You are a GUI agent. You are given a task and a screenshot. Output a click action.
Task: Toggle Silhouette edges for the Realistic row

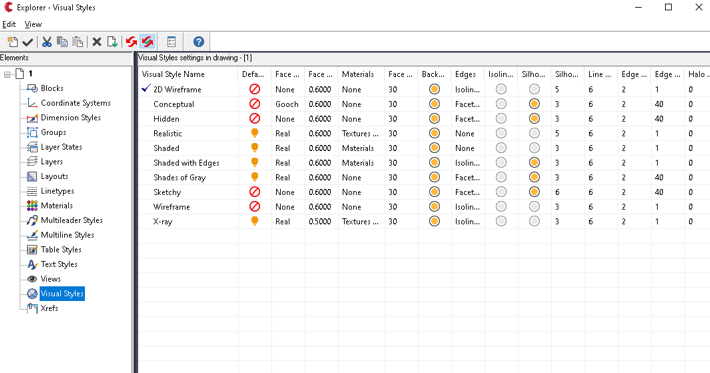(x=534, y=133)
